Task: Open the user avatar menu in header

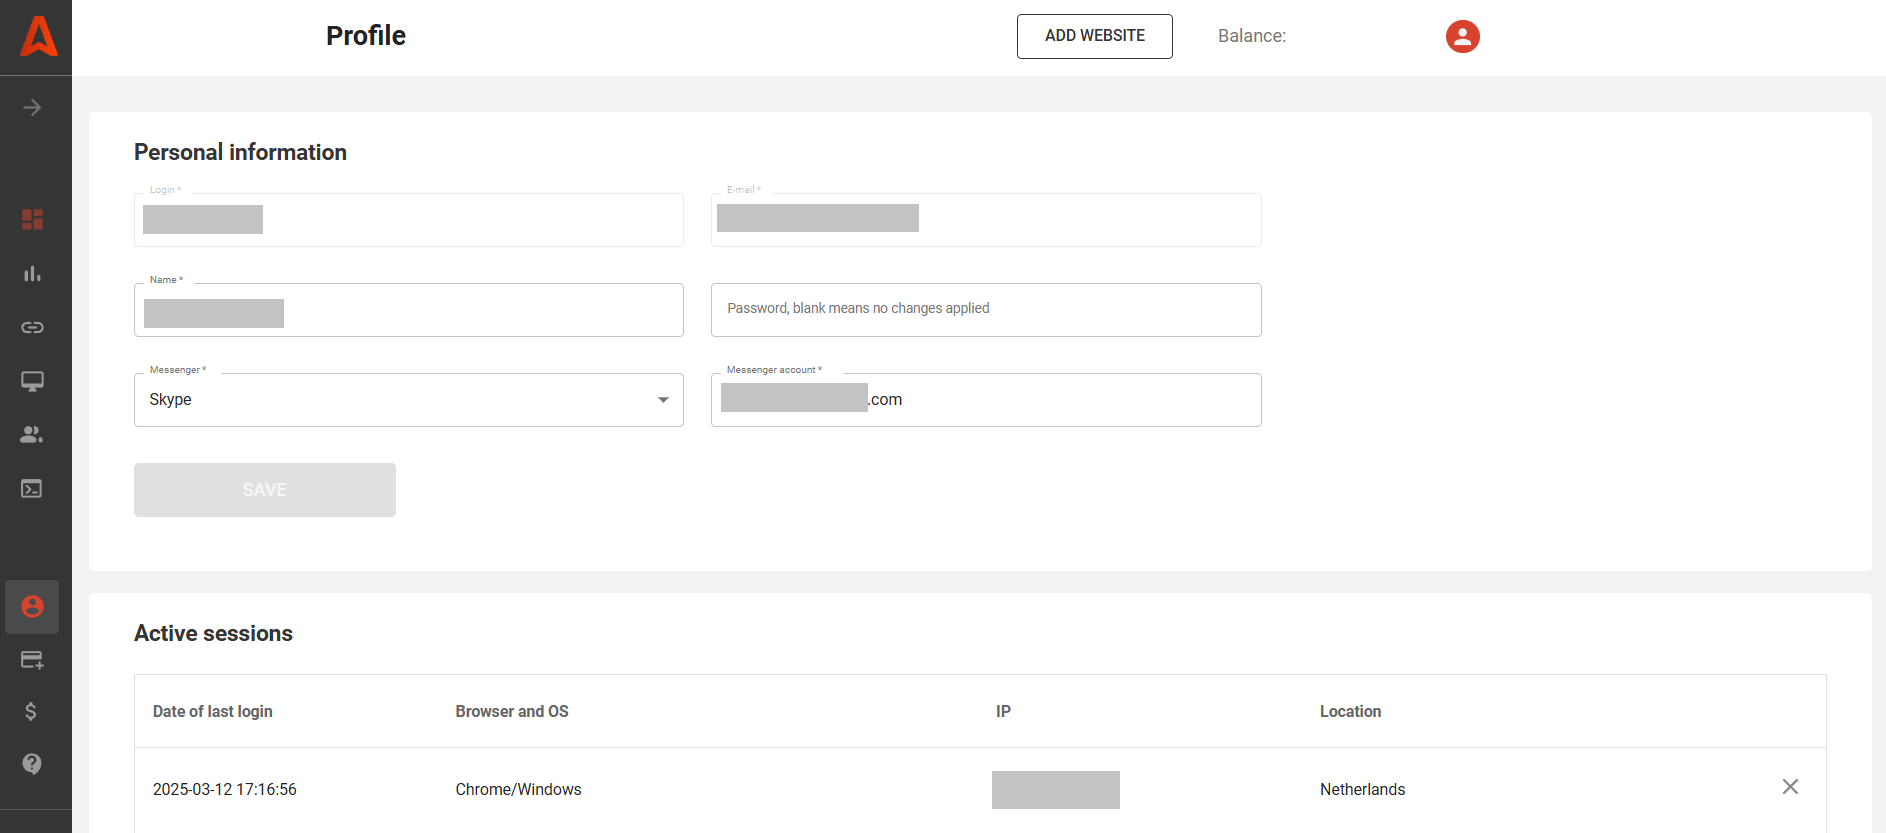Action: click(x=1462, y=37)
